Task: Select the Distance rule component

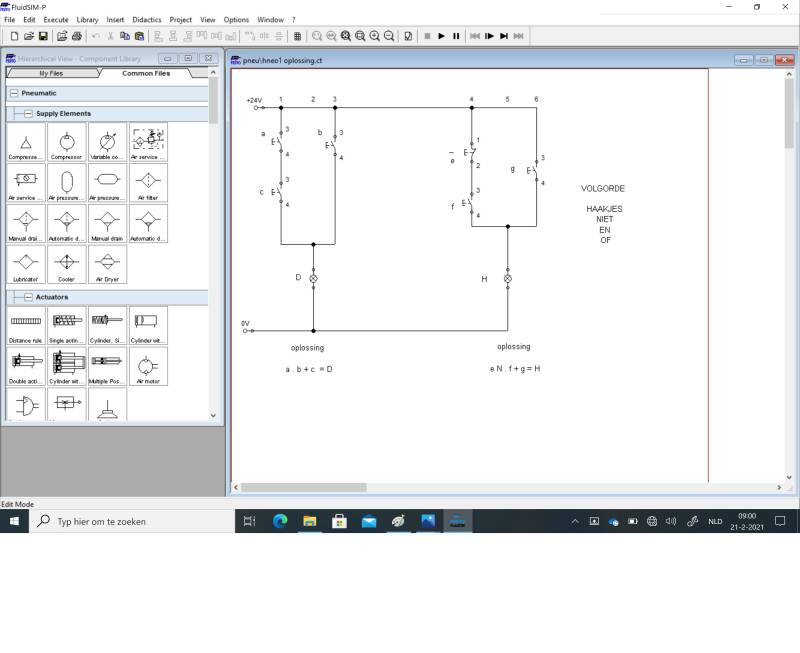Action: pyautogui.click(x=25, y=325)
